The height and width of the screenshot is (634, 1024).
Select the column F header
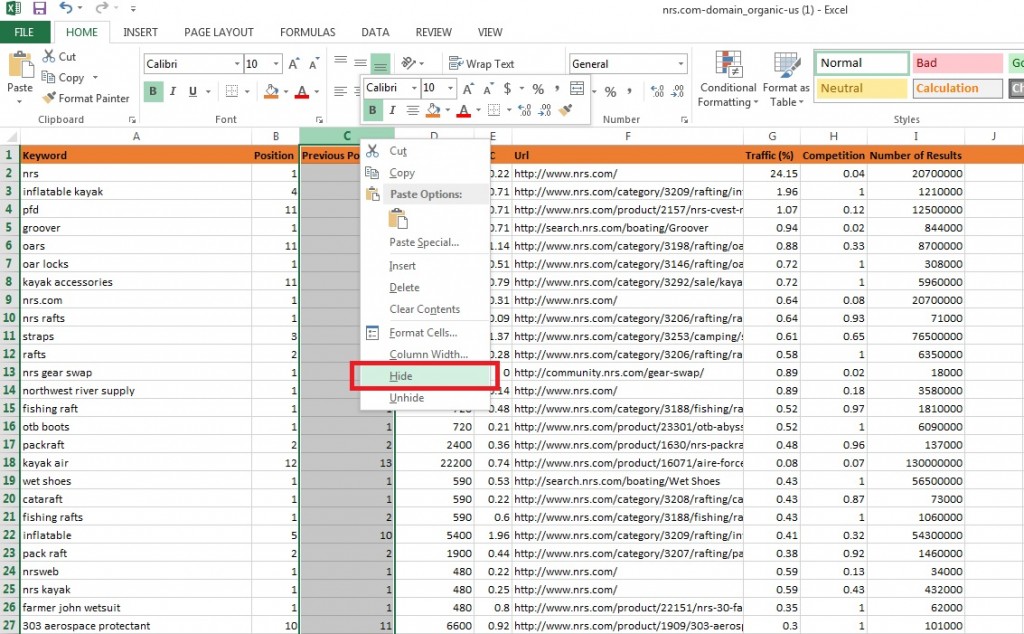[x=627, y=136]
